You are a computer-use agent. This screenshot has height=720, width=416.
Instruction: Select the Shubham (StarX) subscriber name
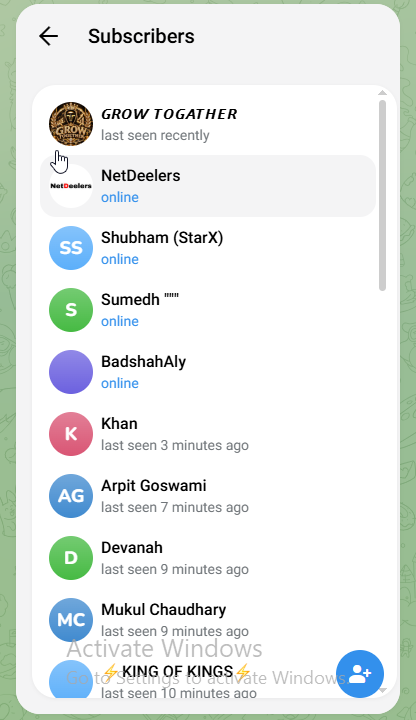[x=162, y=238]
